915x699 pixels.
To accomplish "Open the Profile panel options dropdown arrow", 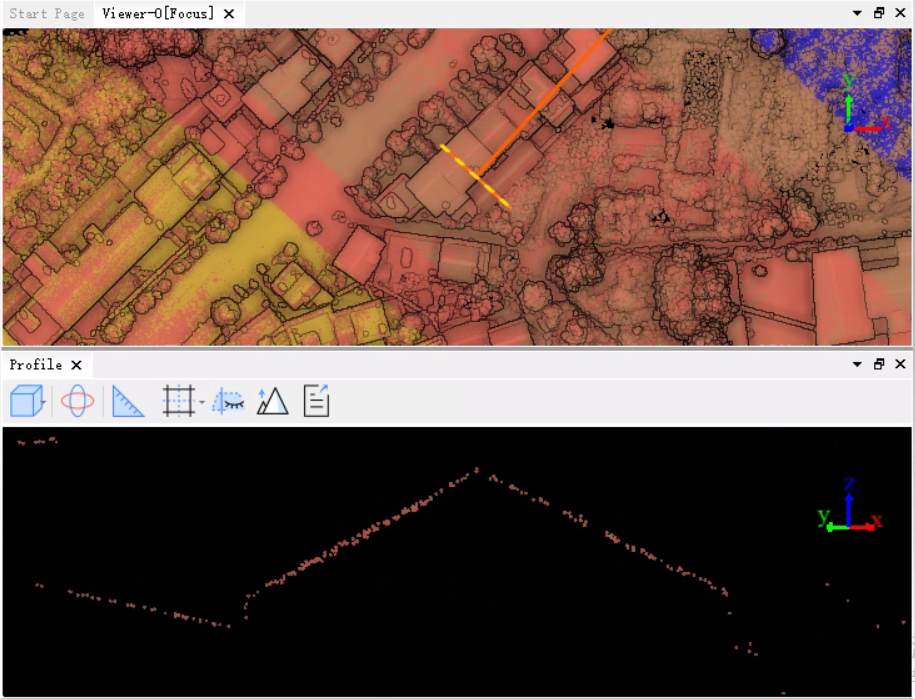I will coord(857,365).
